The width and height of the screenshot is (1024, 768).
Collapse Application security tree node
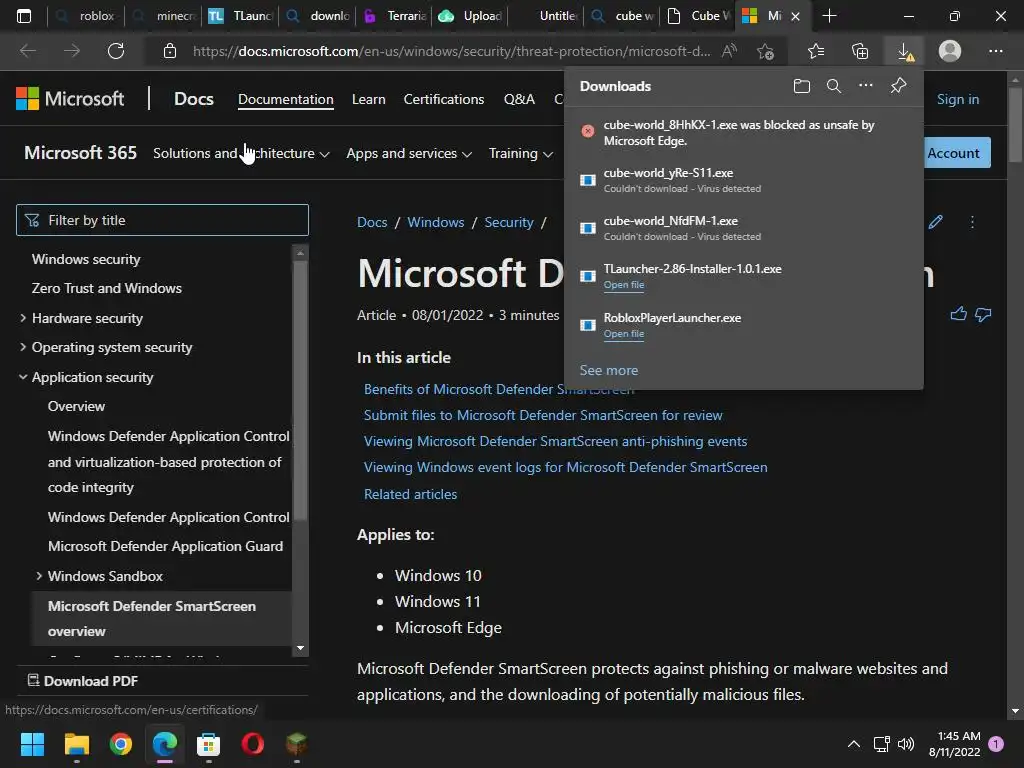pos(23,377)
